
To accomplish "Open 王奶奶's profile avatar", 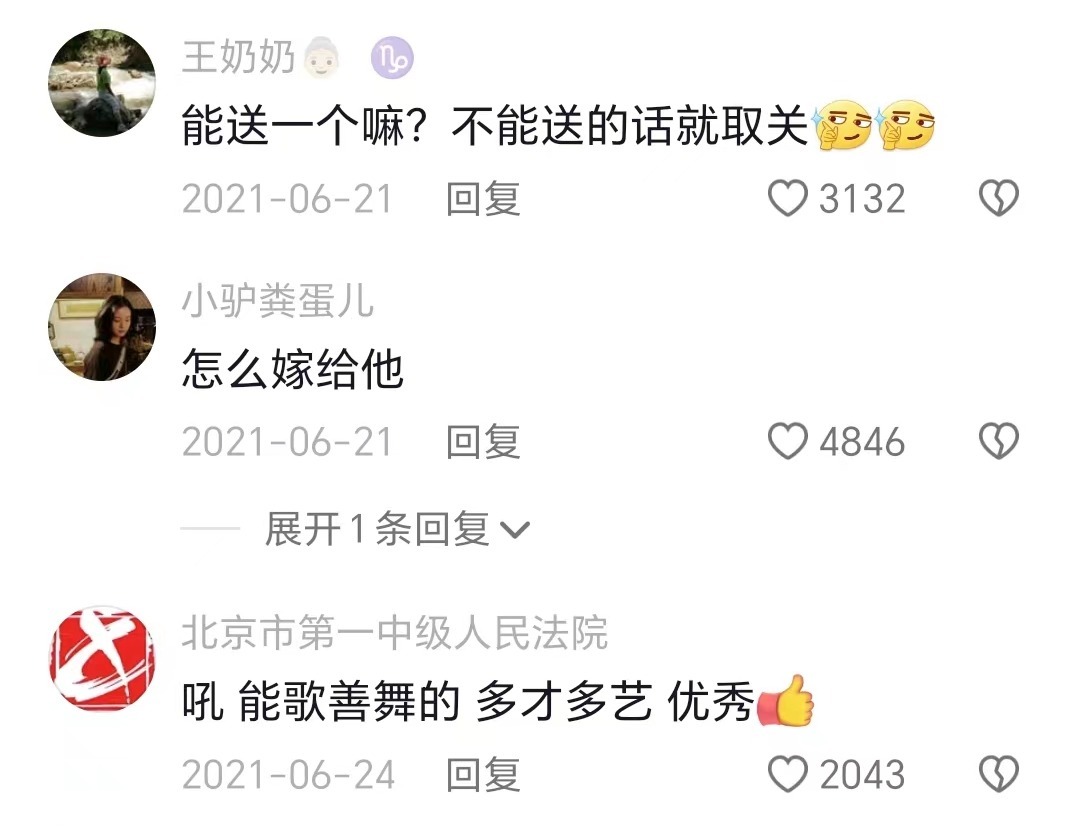I will click(x=102, y=83).
